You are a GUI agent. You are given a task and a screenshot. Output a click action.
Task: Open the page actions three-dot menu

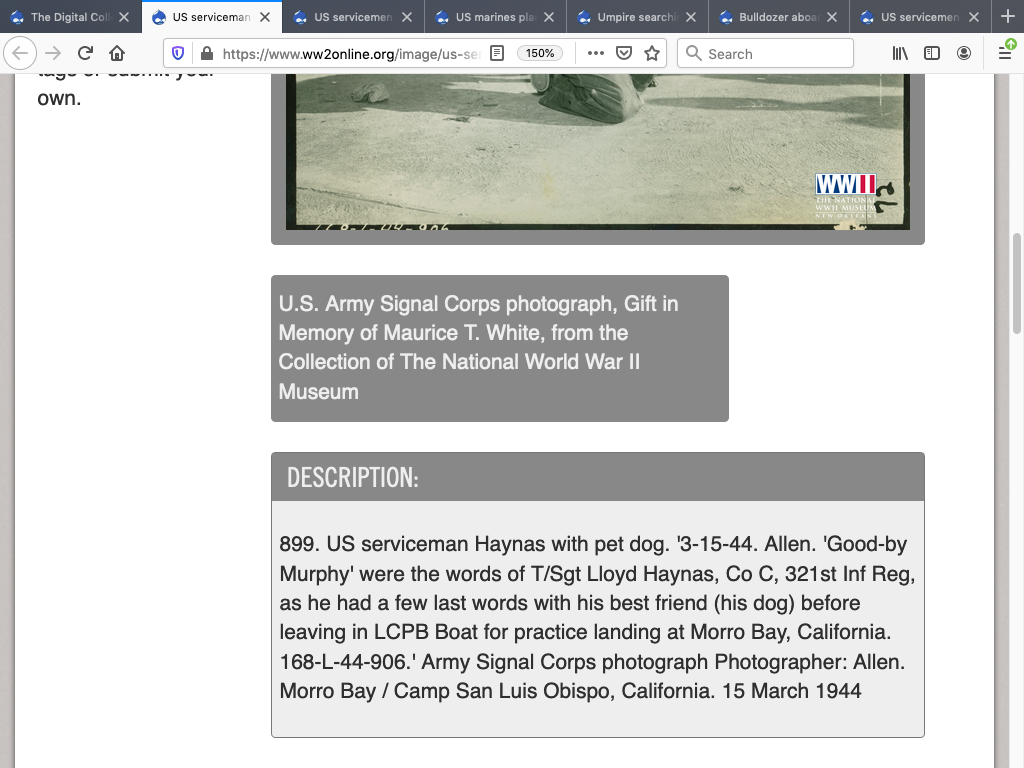click(x=595, y=54)
